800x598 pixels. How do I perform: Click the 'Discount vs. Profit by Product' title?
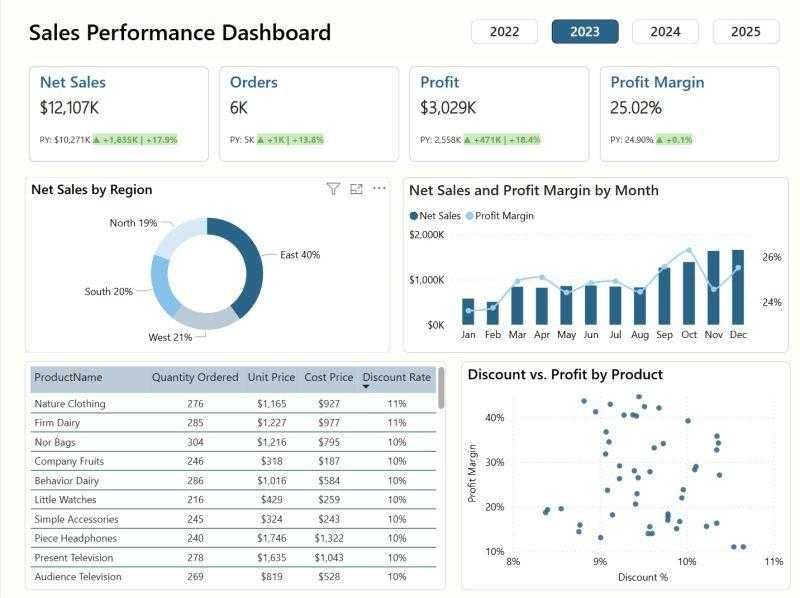click(x=565, y=375)
